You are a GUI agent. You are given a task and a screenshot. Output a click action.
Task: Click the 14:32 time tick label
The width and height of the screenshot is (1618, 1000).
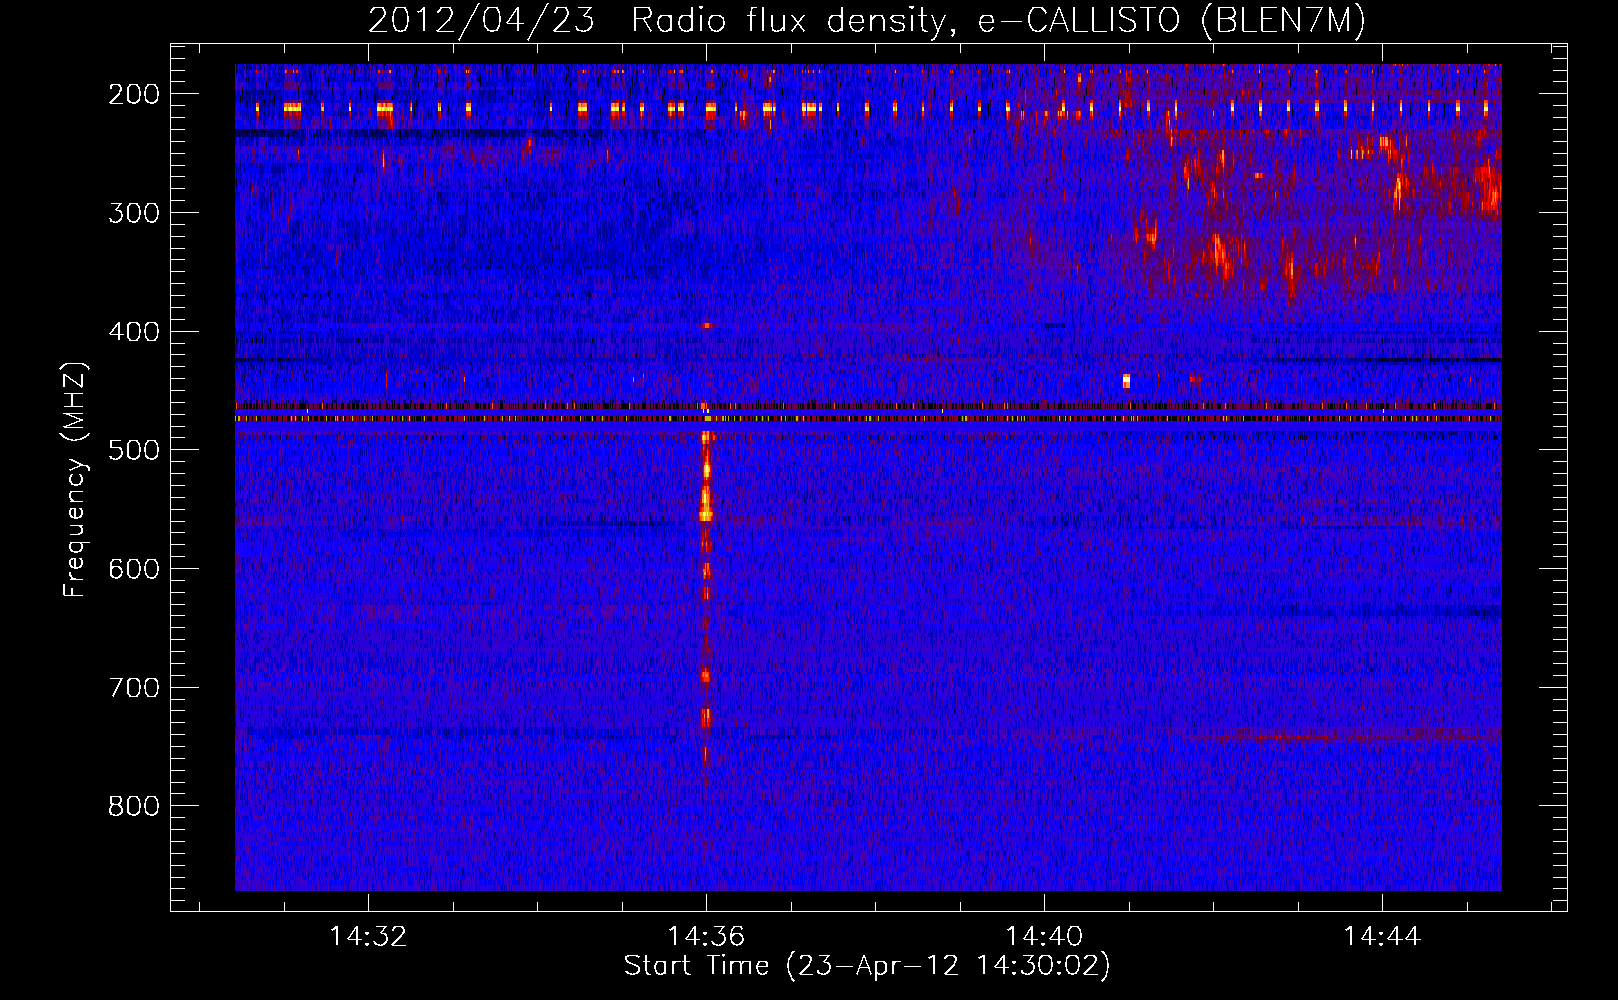(368, 936)
